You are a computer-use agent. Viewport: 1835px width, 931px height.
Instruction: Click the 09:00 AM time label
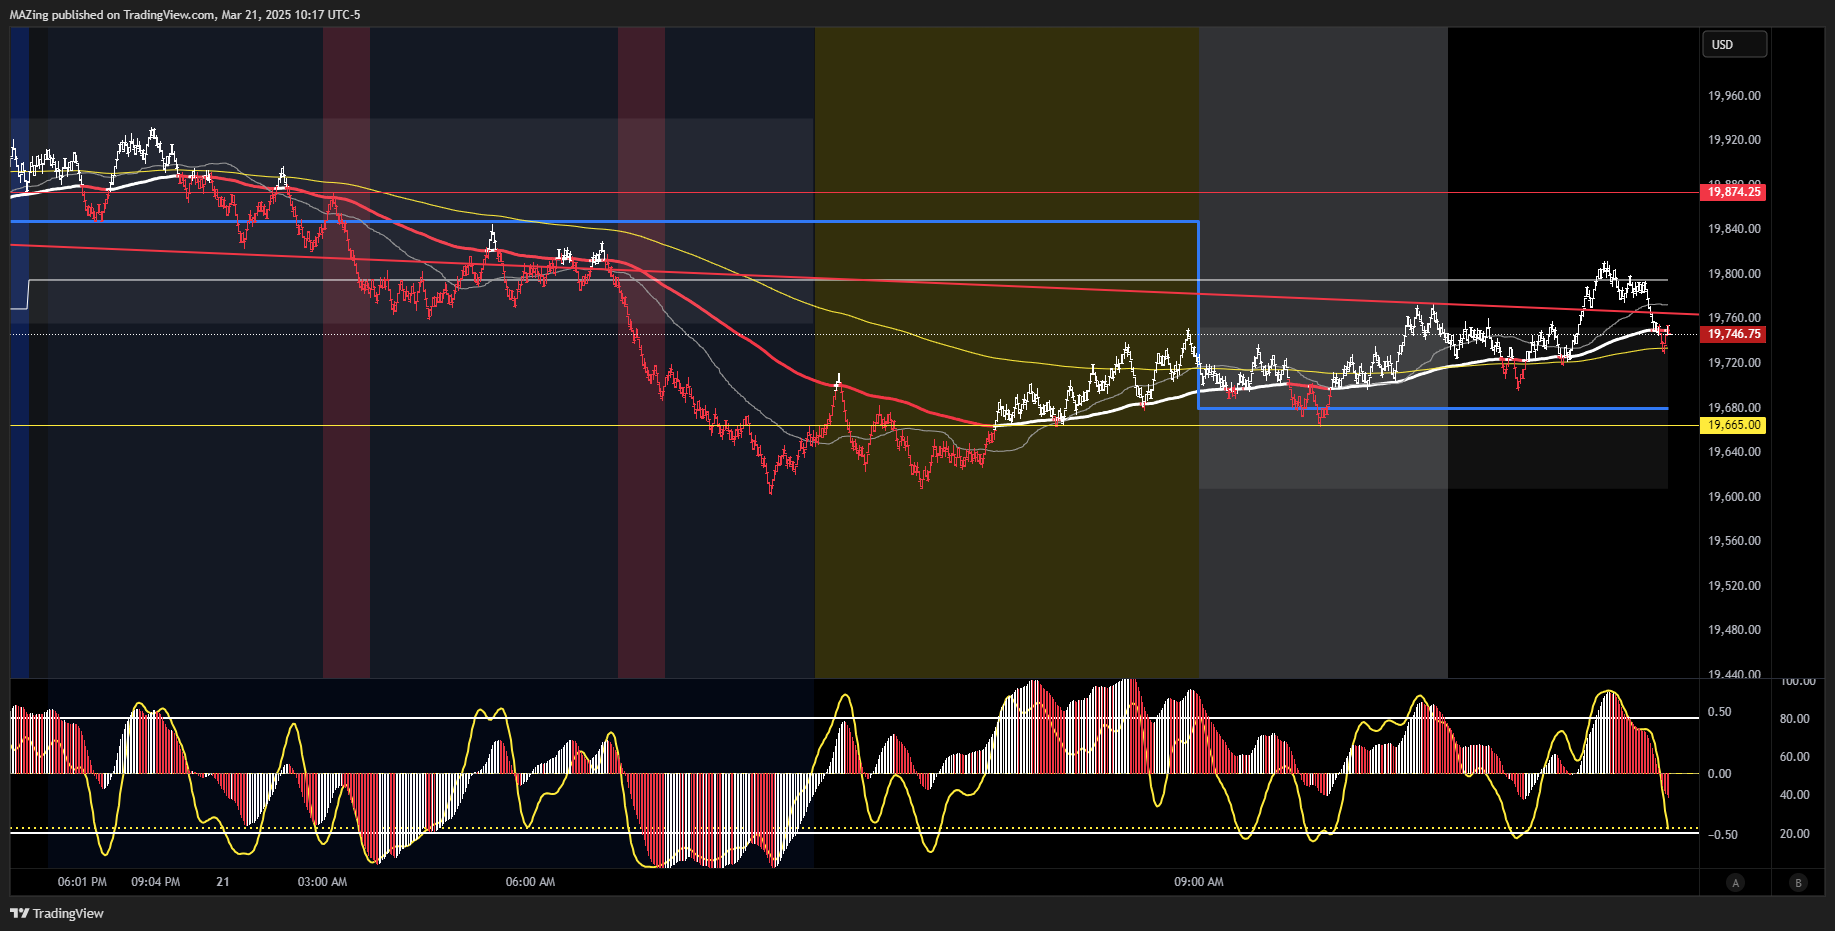click(x=1199, y=882)
